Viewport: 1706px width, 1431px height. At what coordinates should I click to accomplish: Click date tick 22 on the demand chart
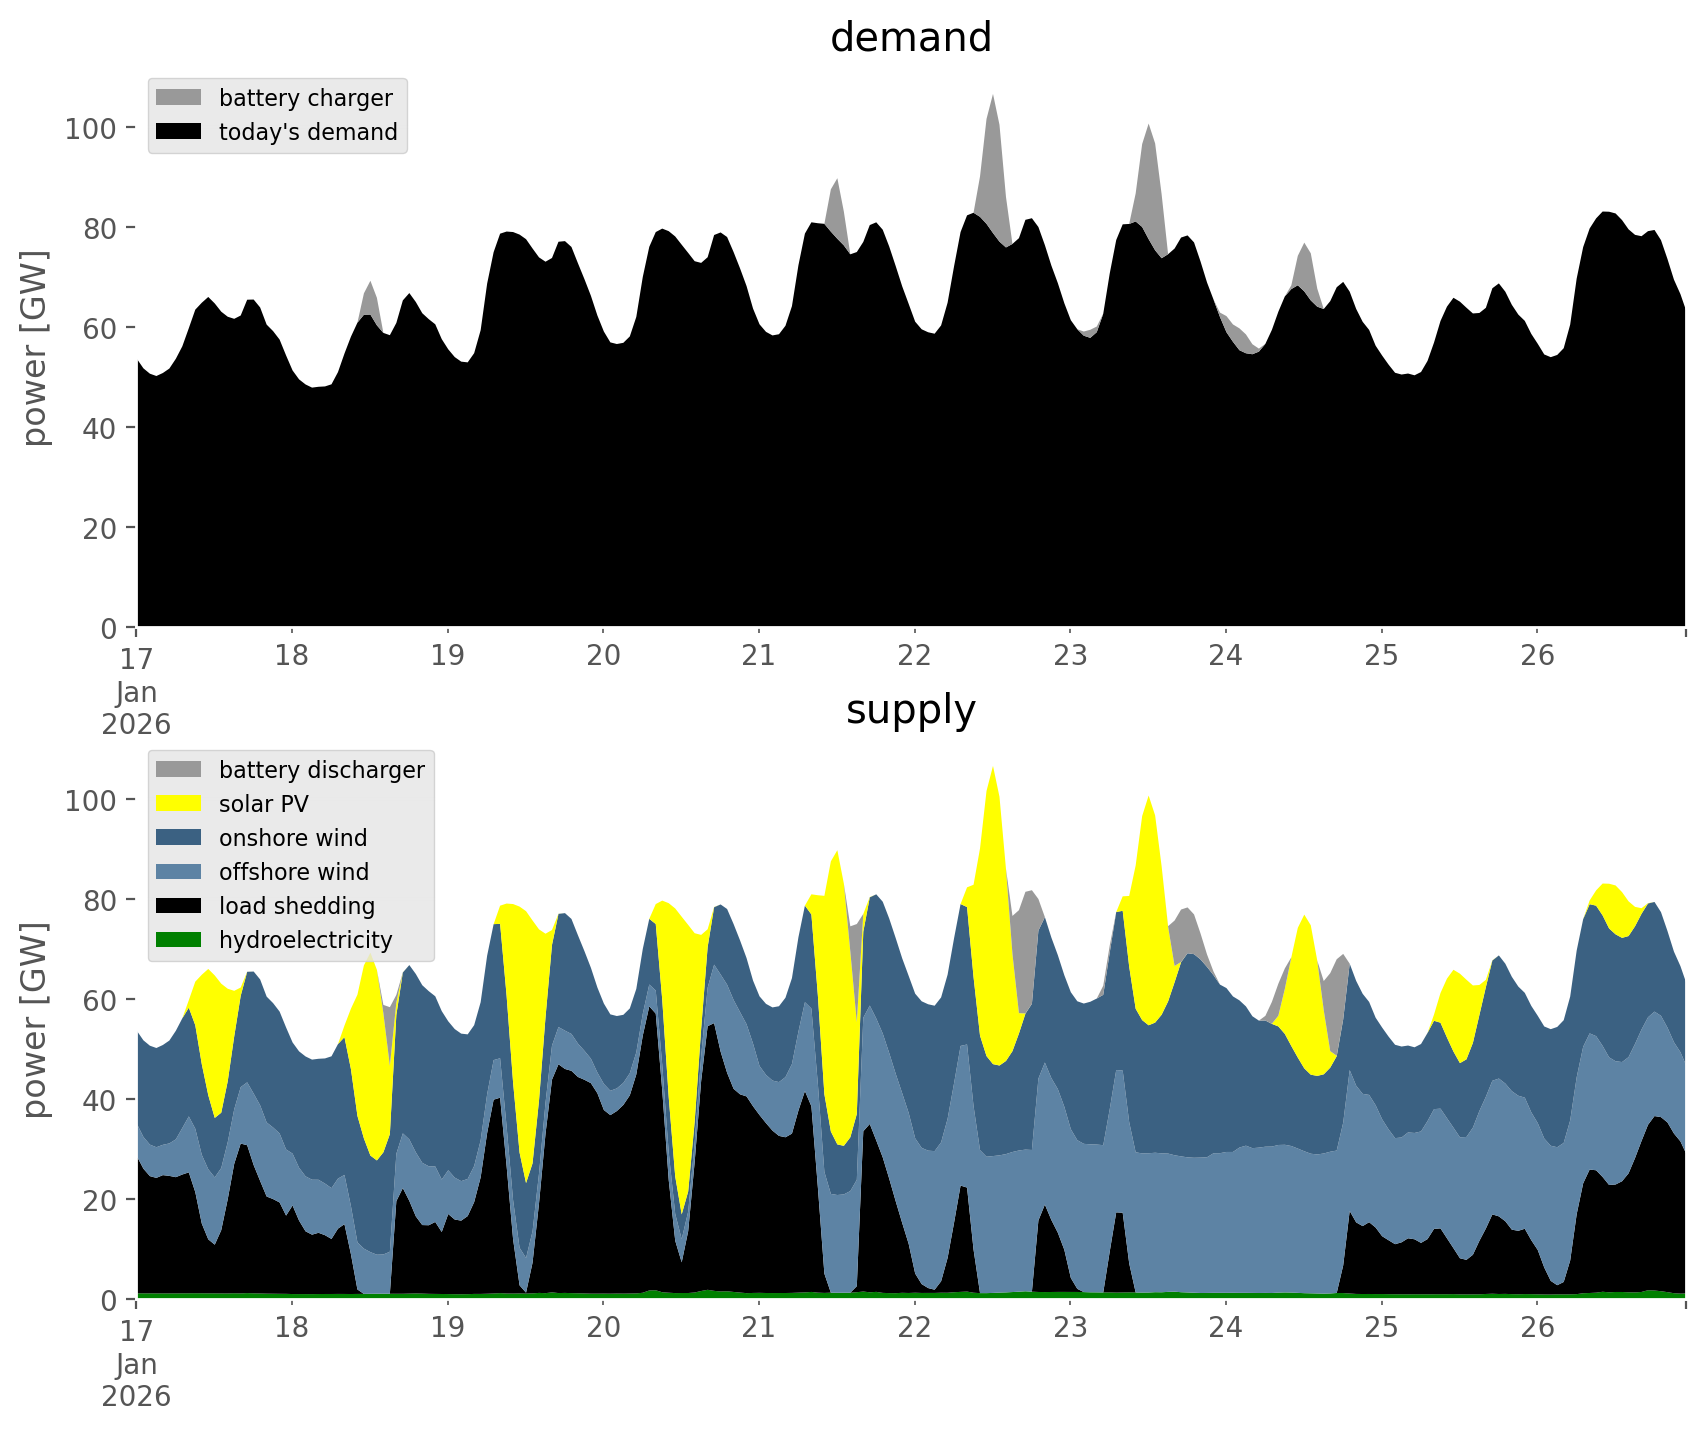914,656
